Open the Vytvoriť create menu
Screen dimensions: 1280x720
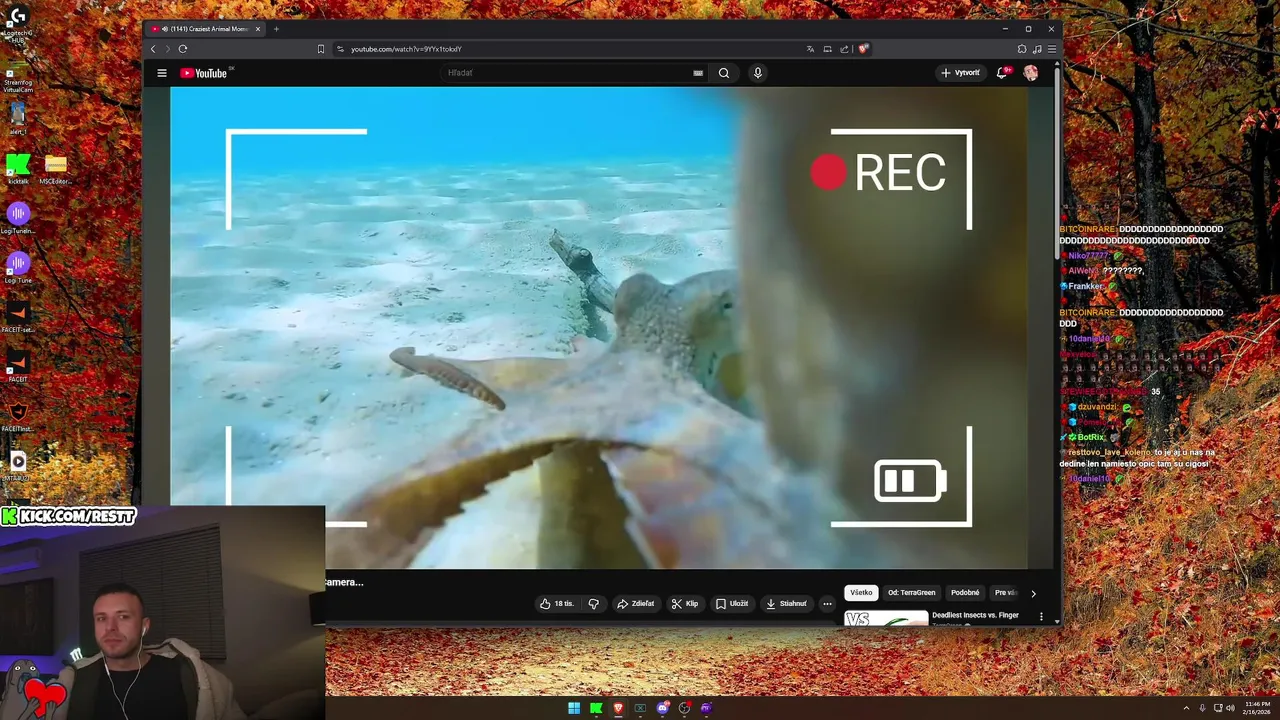pyautogui.click(x=960, y=73)
